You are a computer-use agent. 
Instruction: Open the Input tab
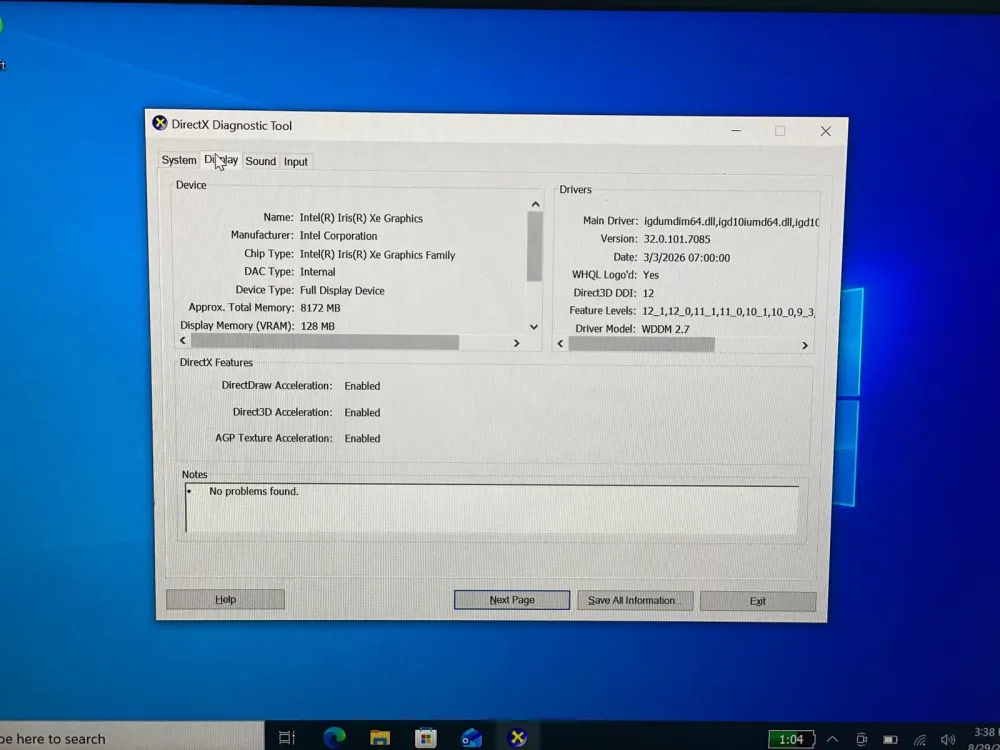[296, 162]
